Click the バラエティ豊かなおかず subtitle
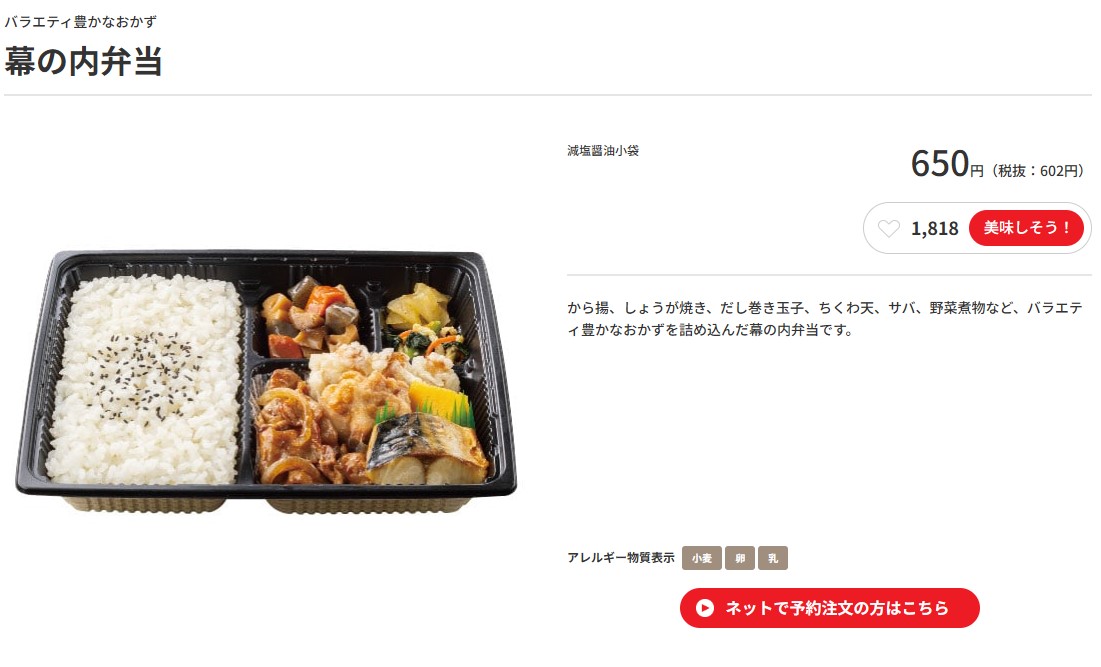 81,22
